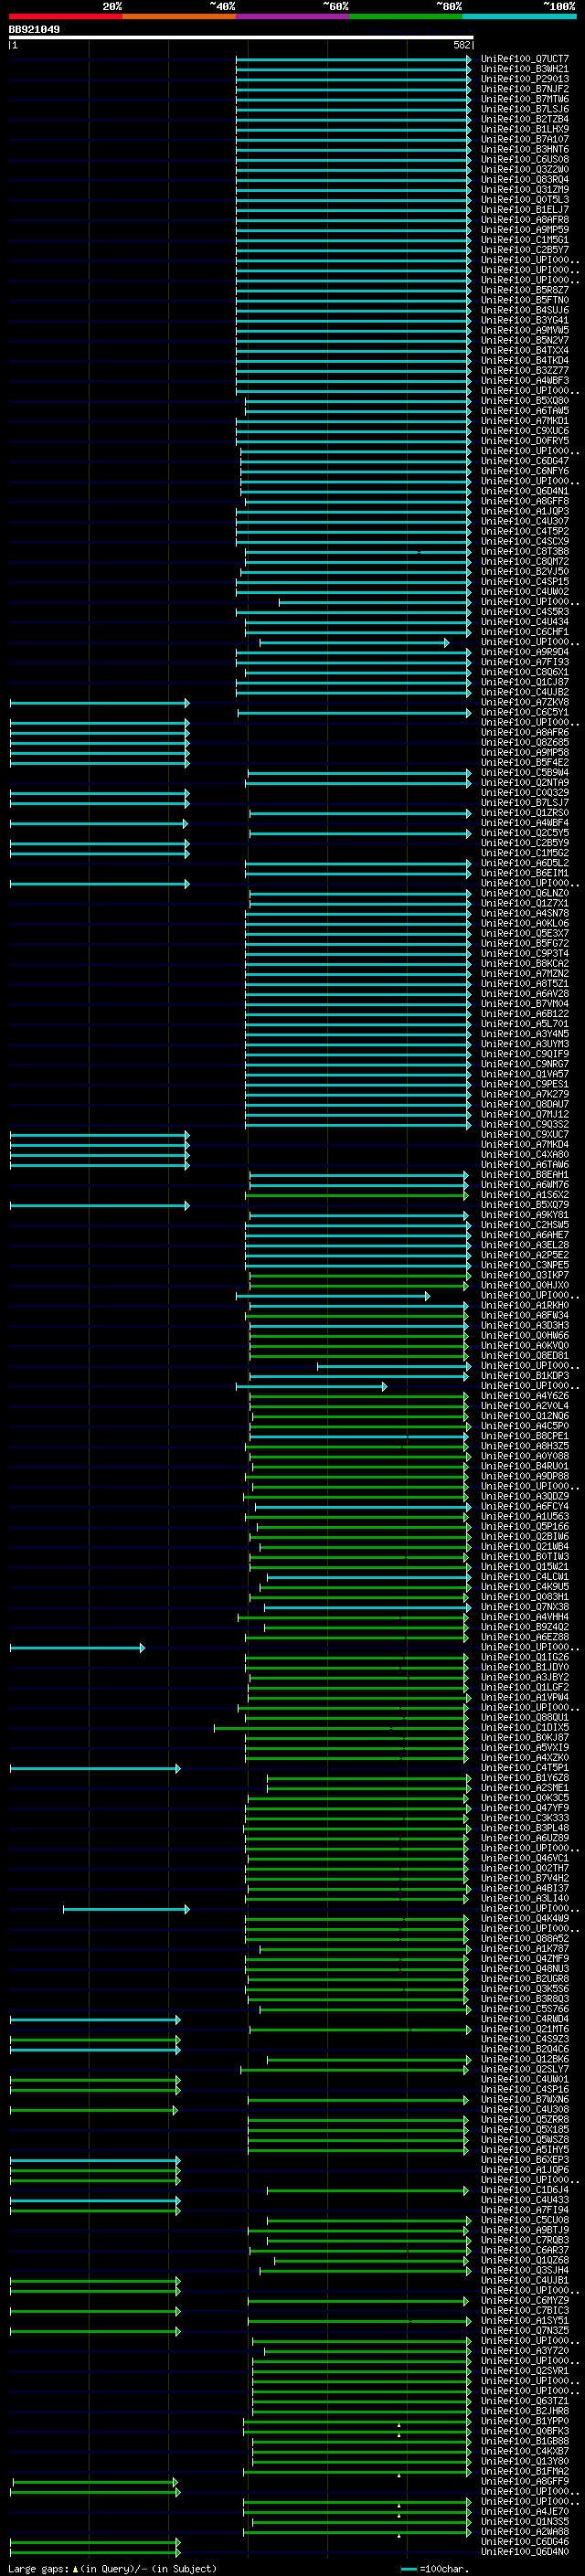Click the =100char. scale legend
Image resolution: width=585 pixels, height=2576 pixels.
[434, 2569]
